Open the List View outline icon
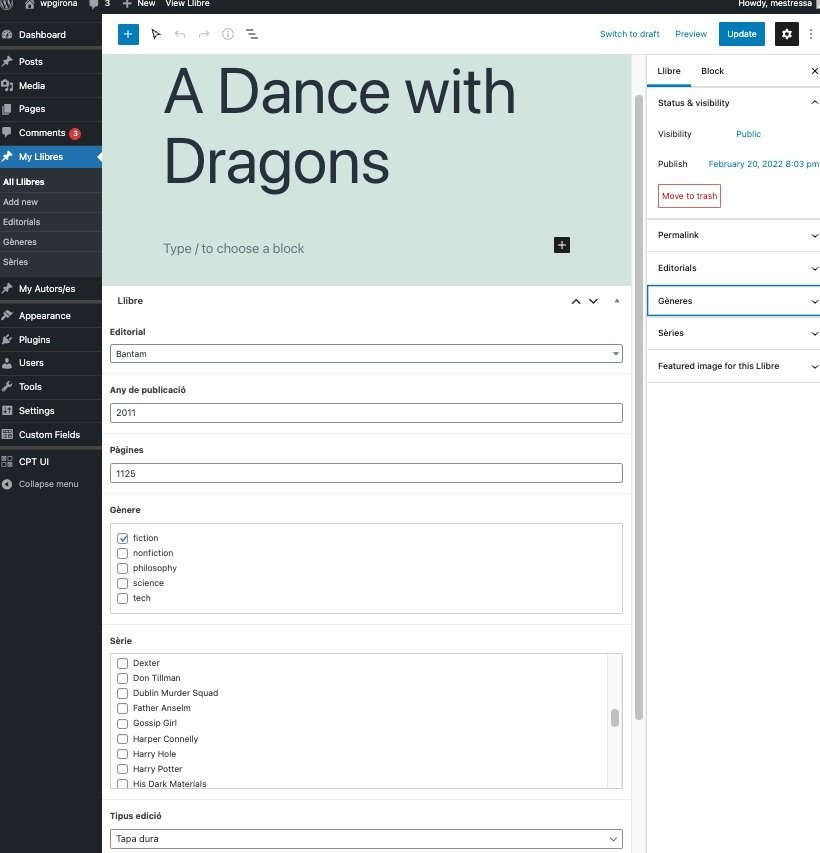The height and width of the screenshot is (853, 820). click(252, 34)
